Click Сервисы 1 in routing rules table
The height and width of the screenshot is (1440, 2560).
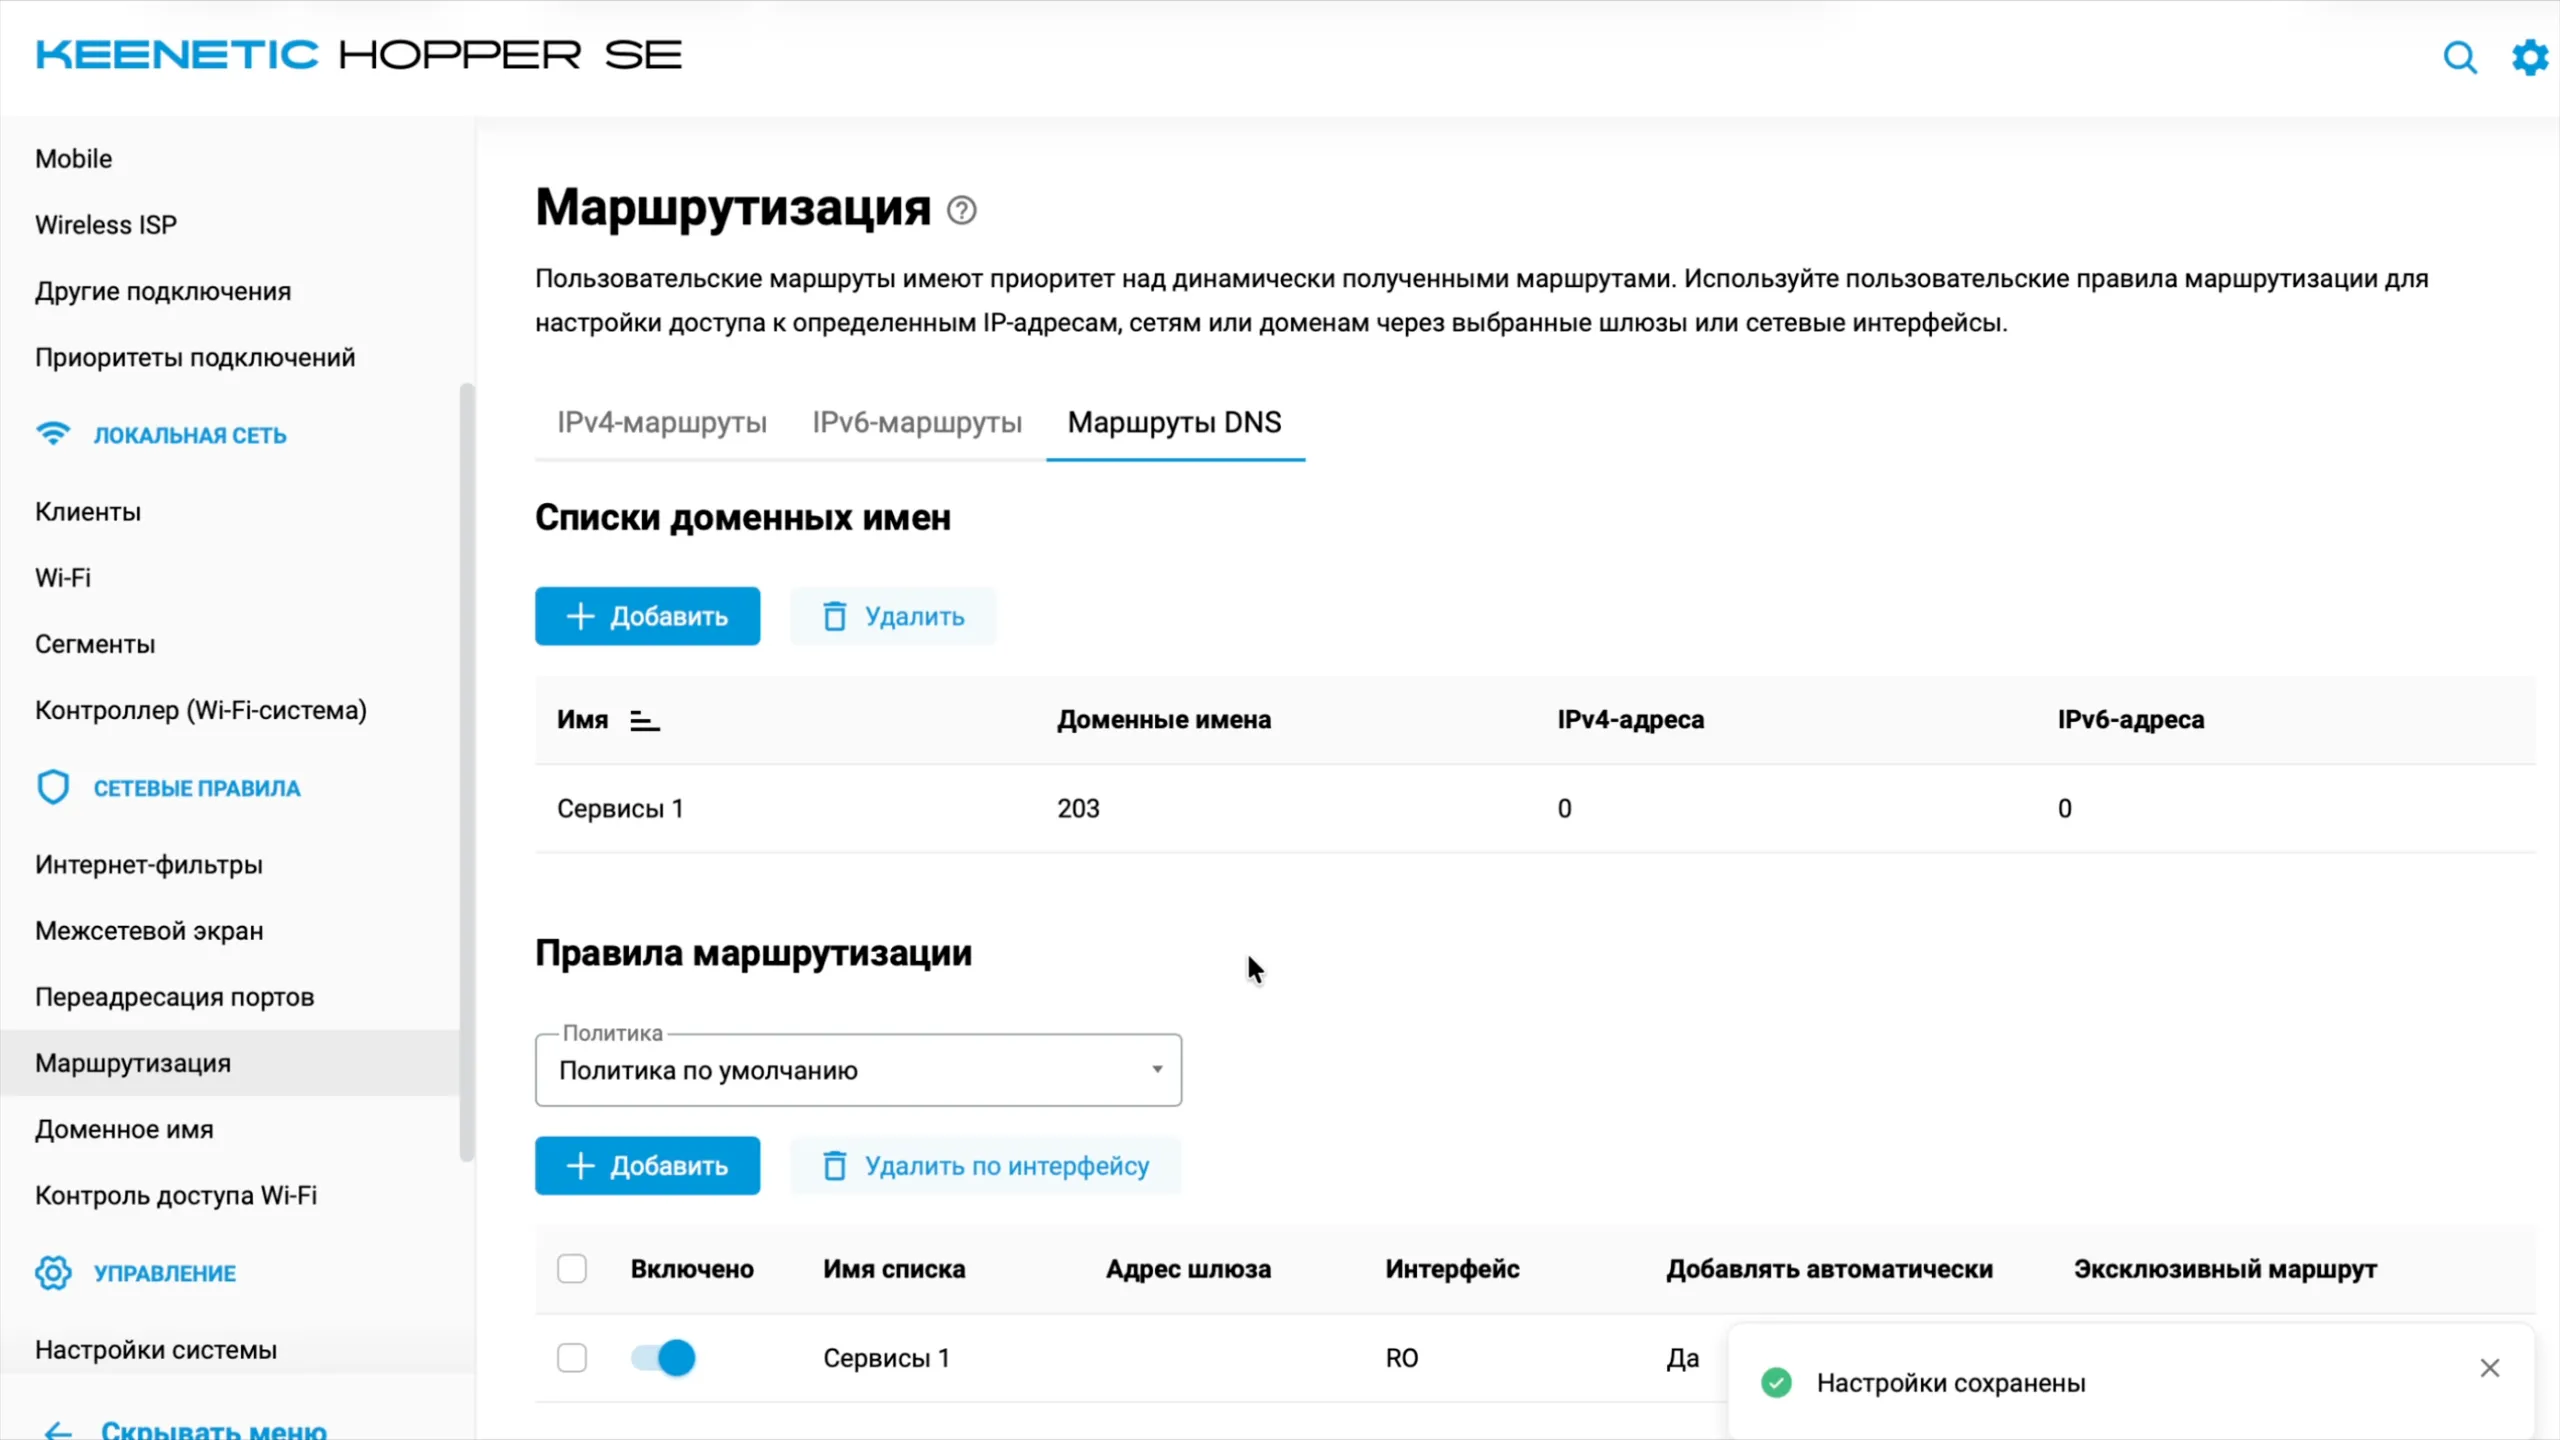[886, 1358]
